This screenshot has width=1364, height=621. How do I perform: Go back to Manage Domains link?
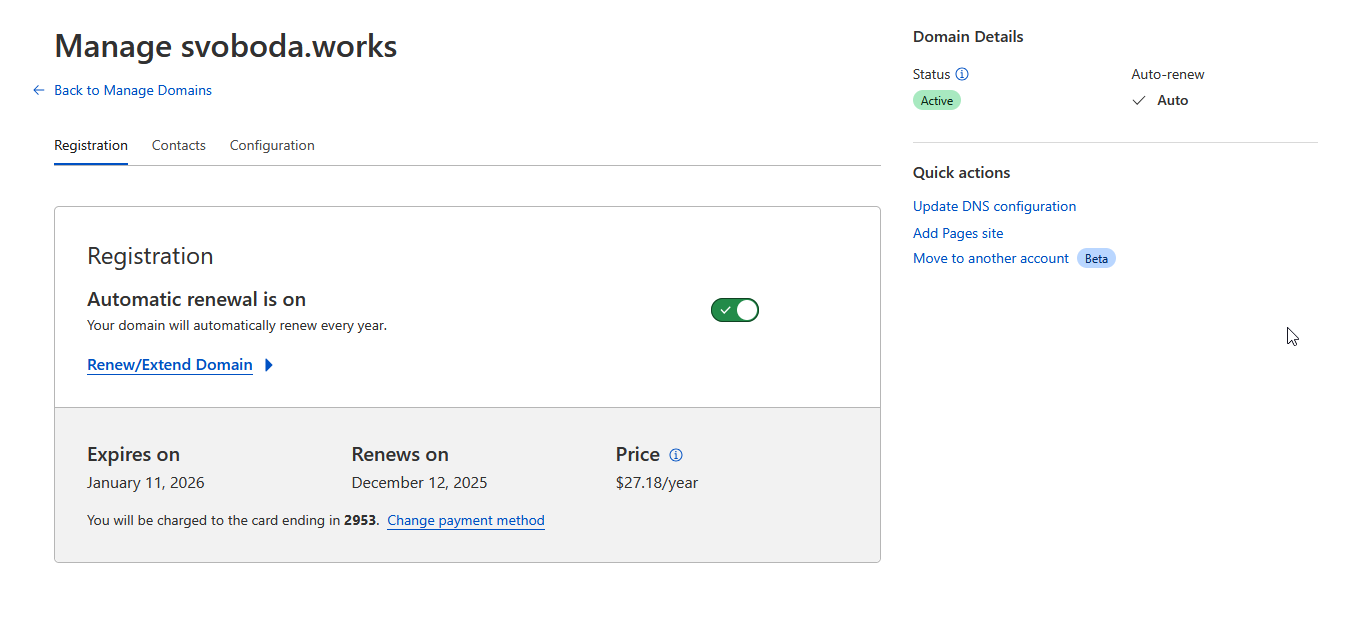pos(133,90)
